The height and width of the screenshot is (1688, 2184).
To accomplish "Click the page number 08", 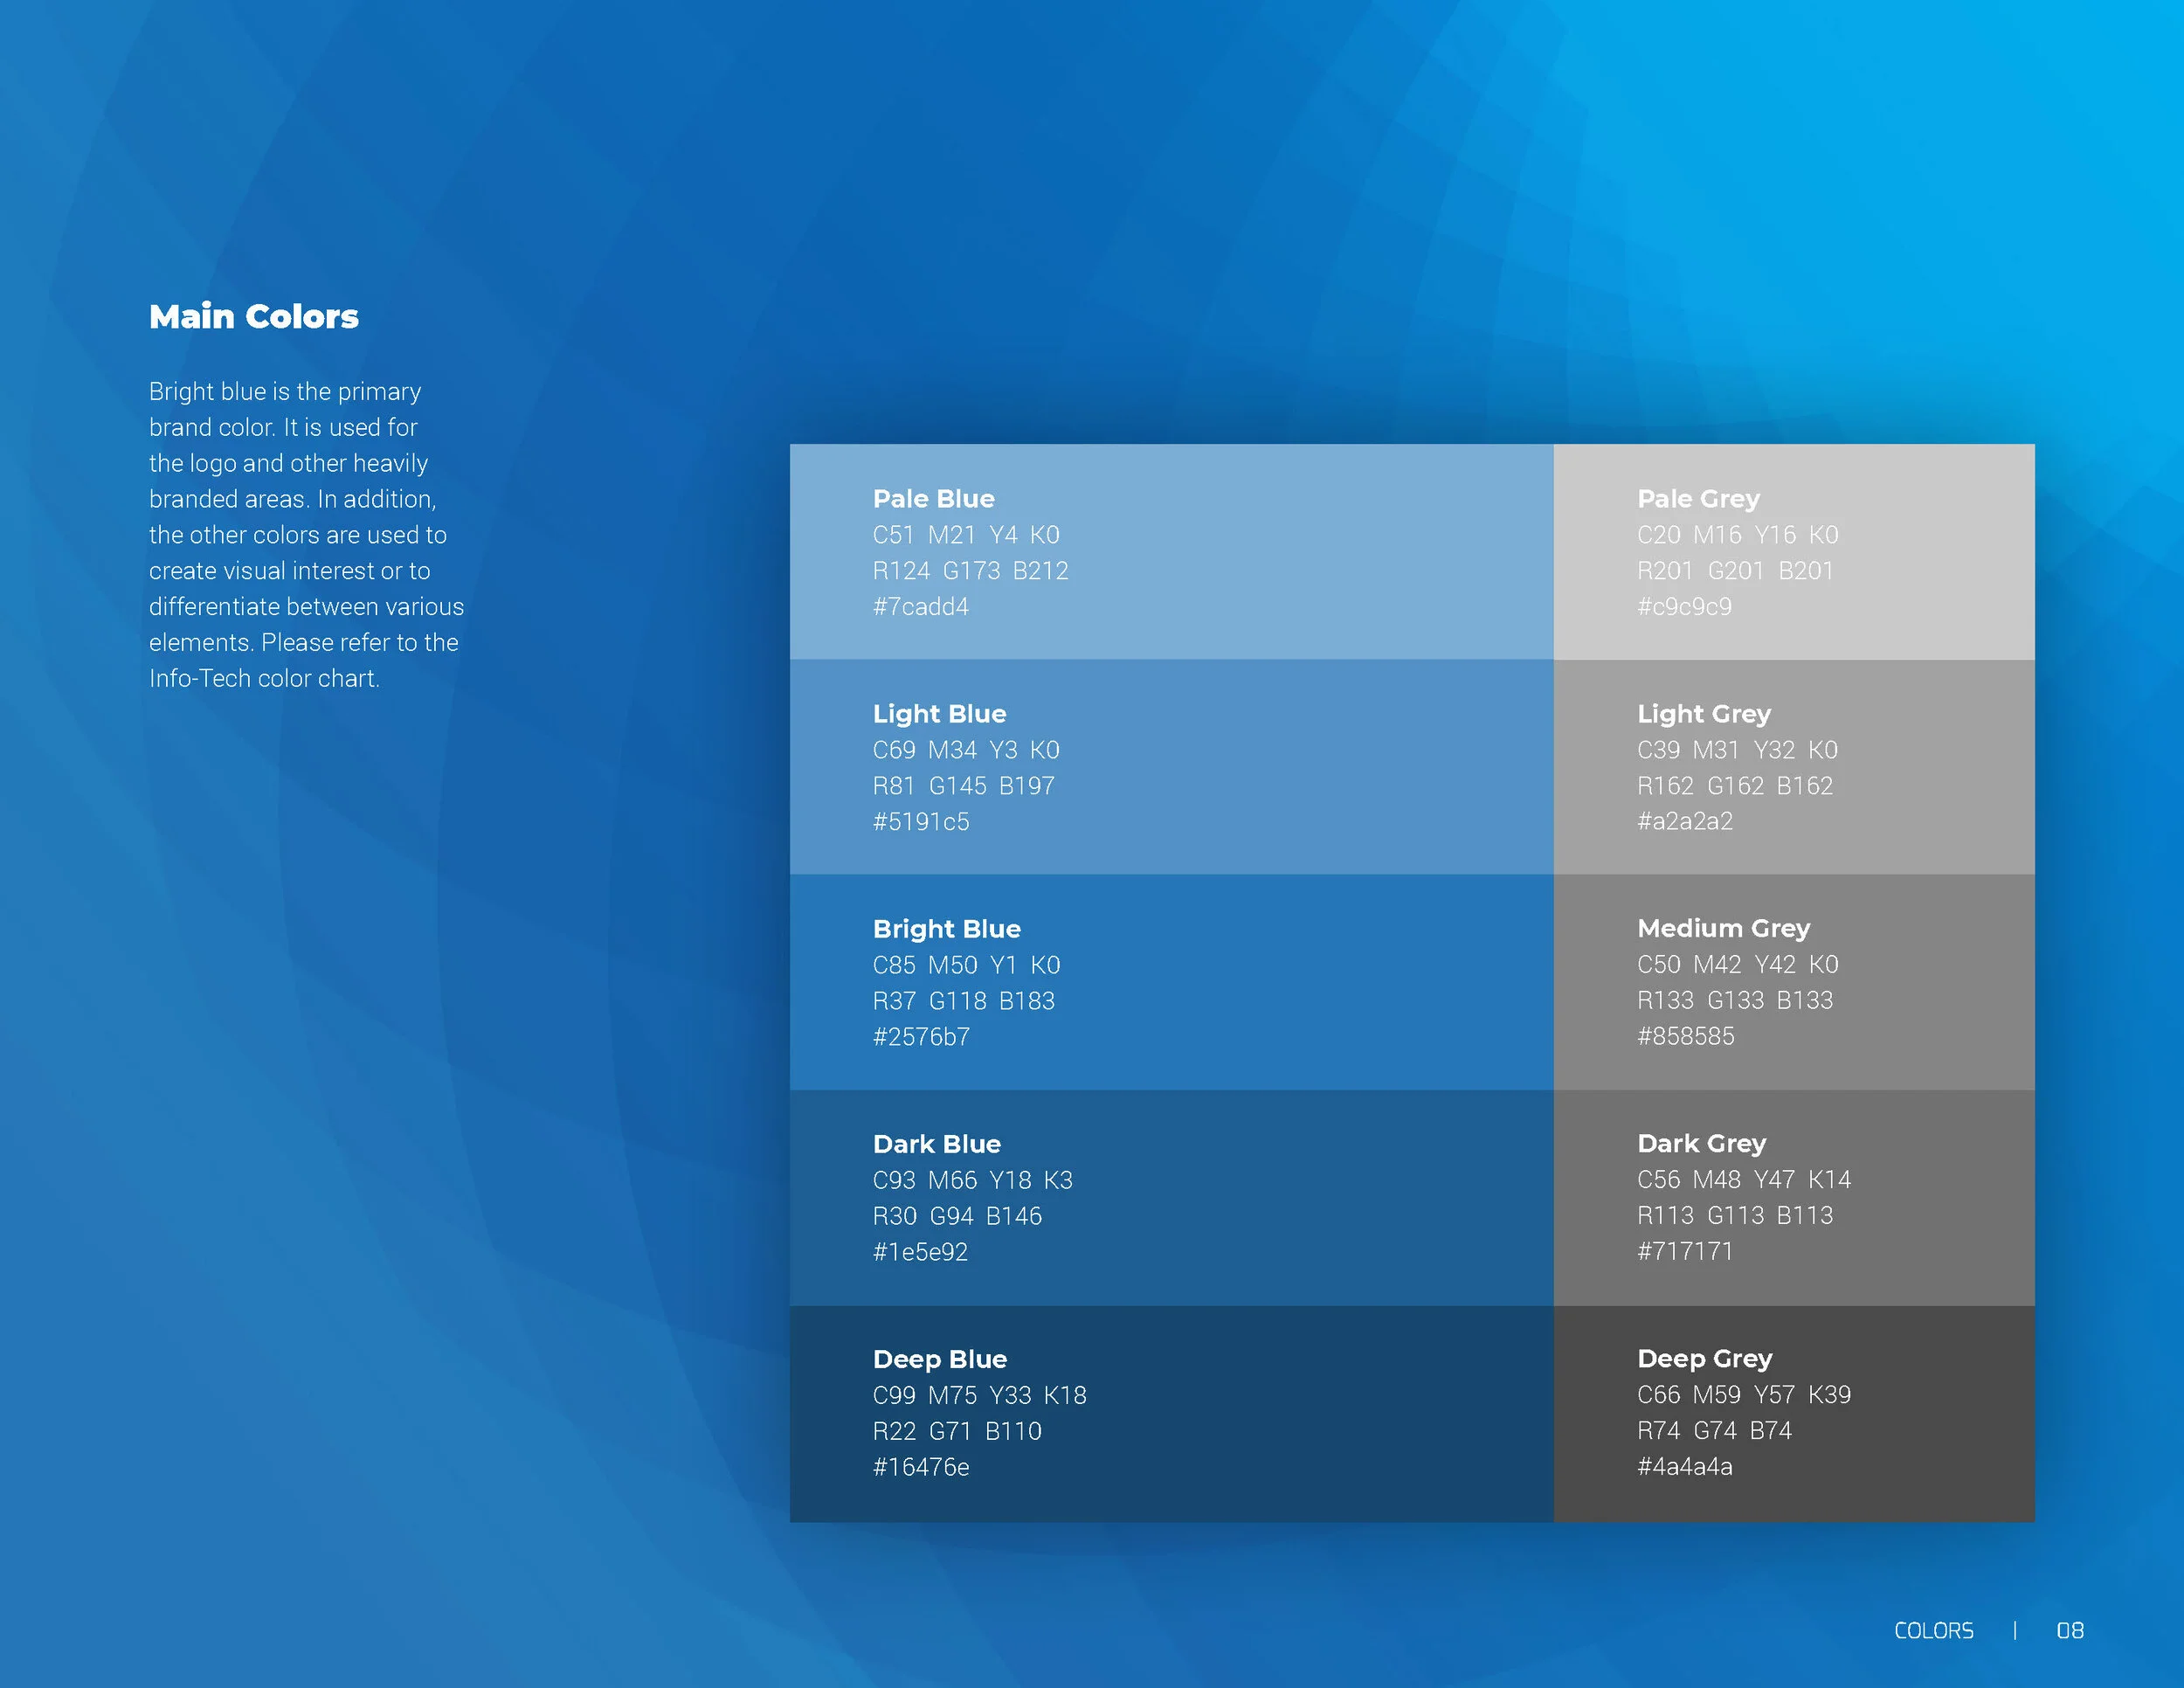I will tap(2069, 1631).
